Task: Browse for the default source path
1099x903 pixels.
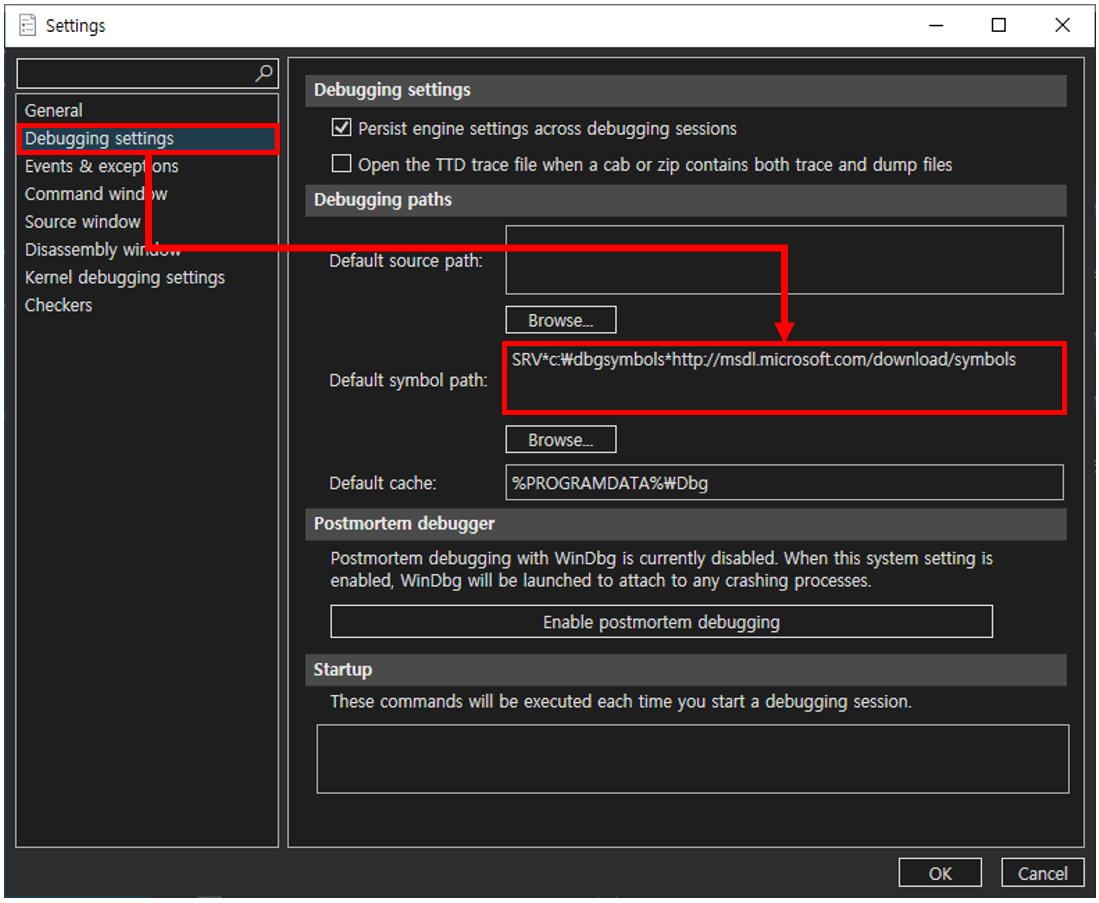Action: point(560,319)
